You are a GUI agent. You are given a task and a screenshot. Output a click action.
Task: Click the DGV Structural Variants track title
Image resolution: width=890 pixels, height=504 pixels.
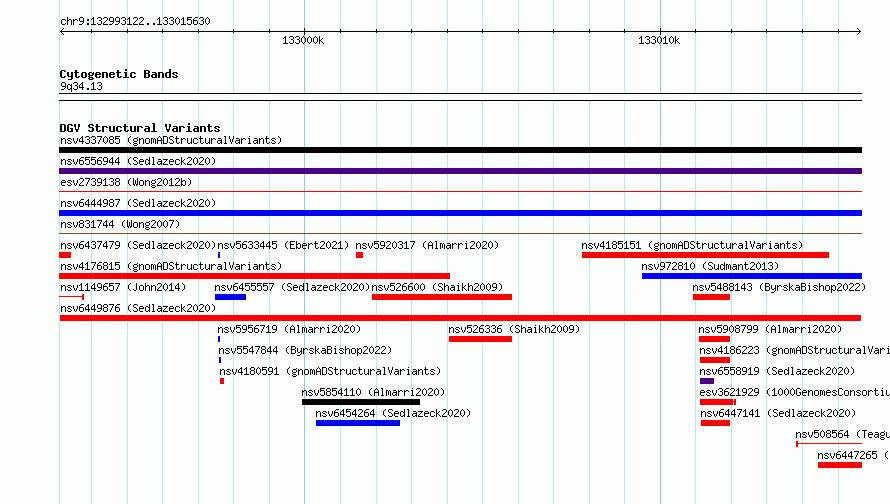click(x=140, y=128)
